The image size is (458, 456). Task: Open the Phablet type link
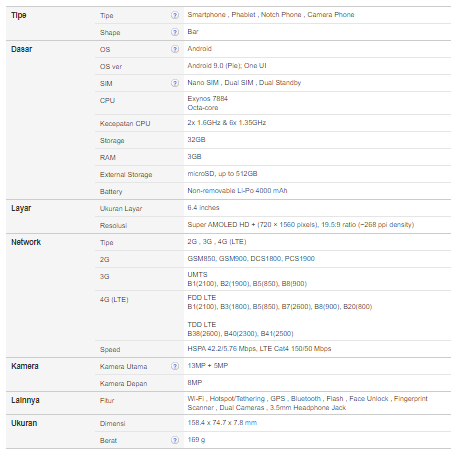243,15
